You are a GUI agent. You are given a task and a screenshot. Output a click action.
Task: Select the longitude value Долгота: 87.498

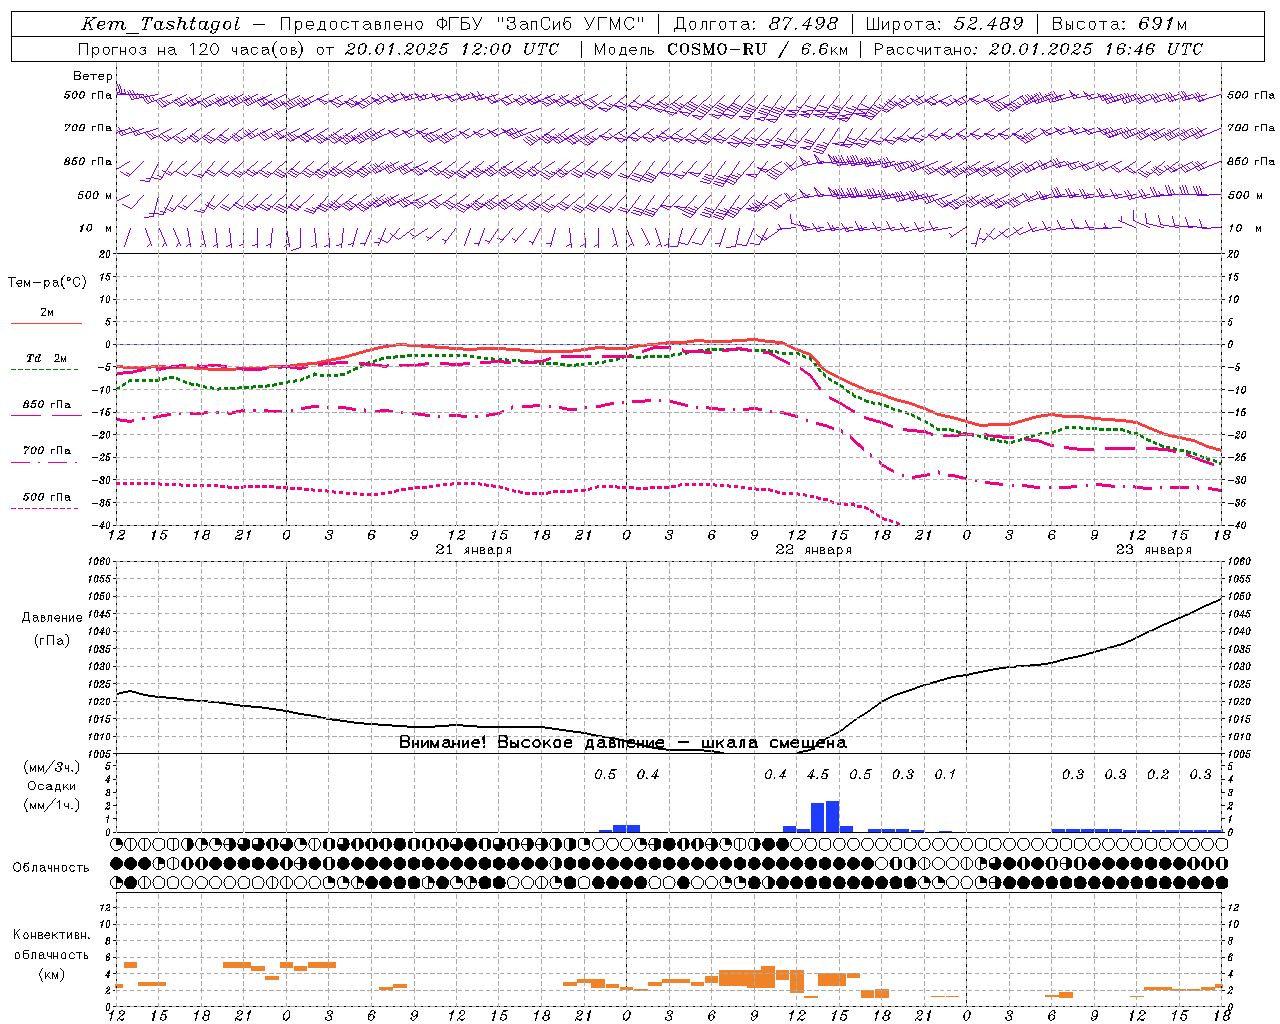(757, 24)
